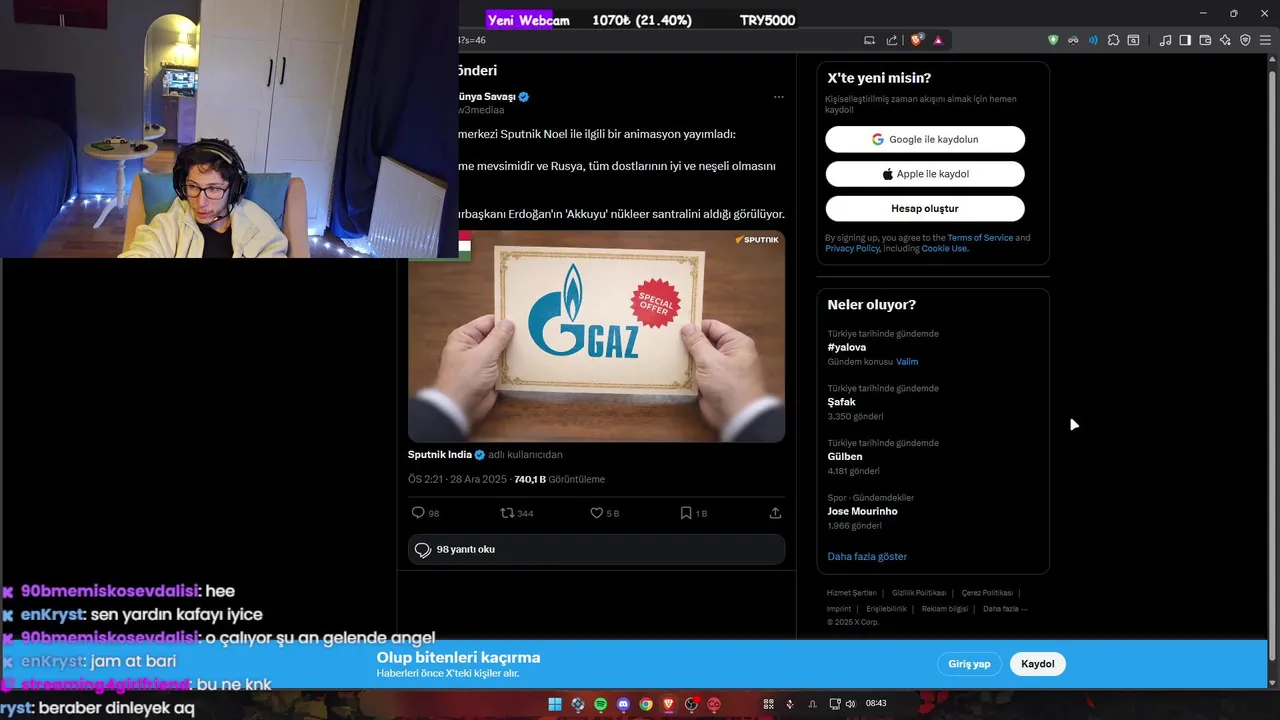Open the green shield extension icon
This screenshot has width=1280, height=720.
click(x=1053, y=40)
